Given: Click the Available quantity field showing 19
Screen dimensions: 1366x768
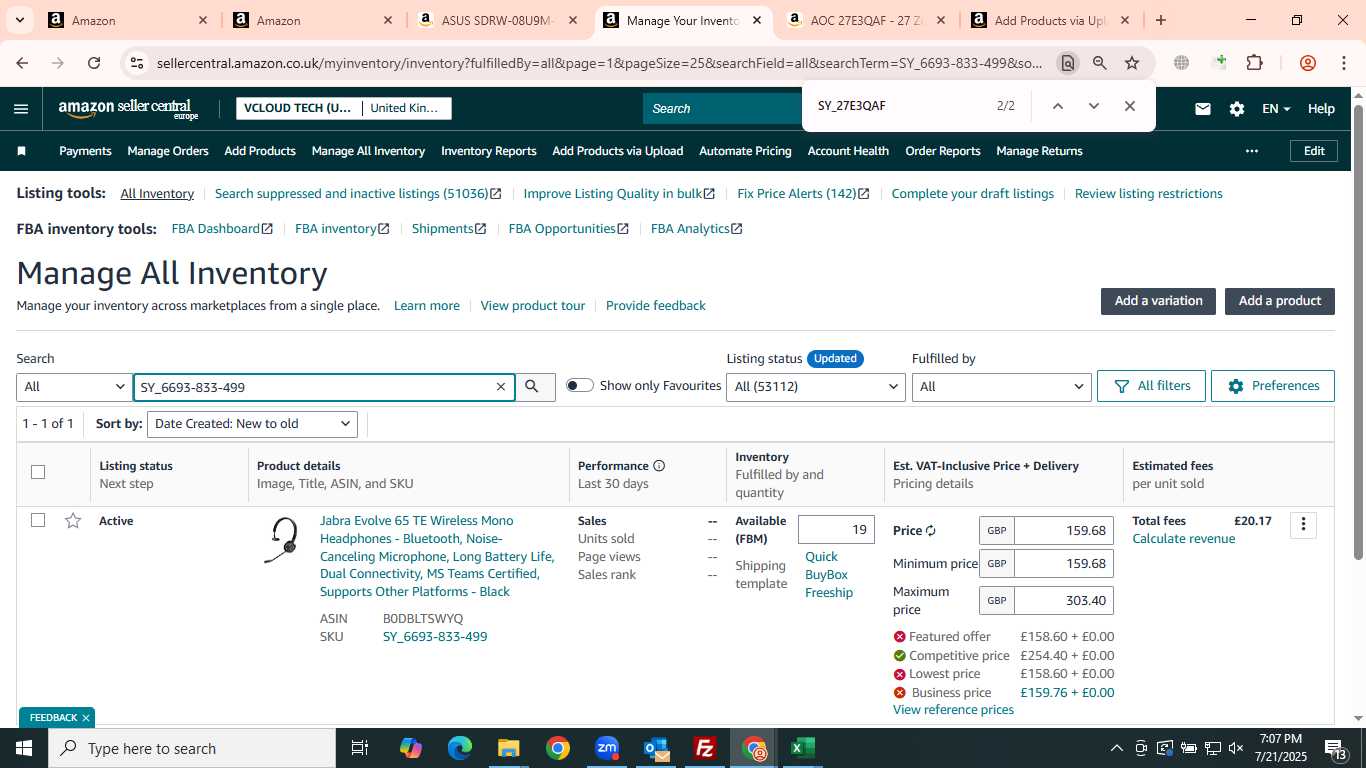Looking at the screenshot, I should pyautogui.click(x=836, y=530).
